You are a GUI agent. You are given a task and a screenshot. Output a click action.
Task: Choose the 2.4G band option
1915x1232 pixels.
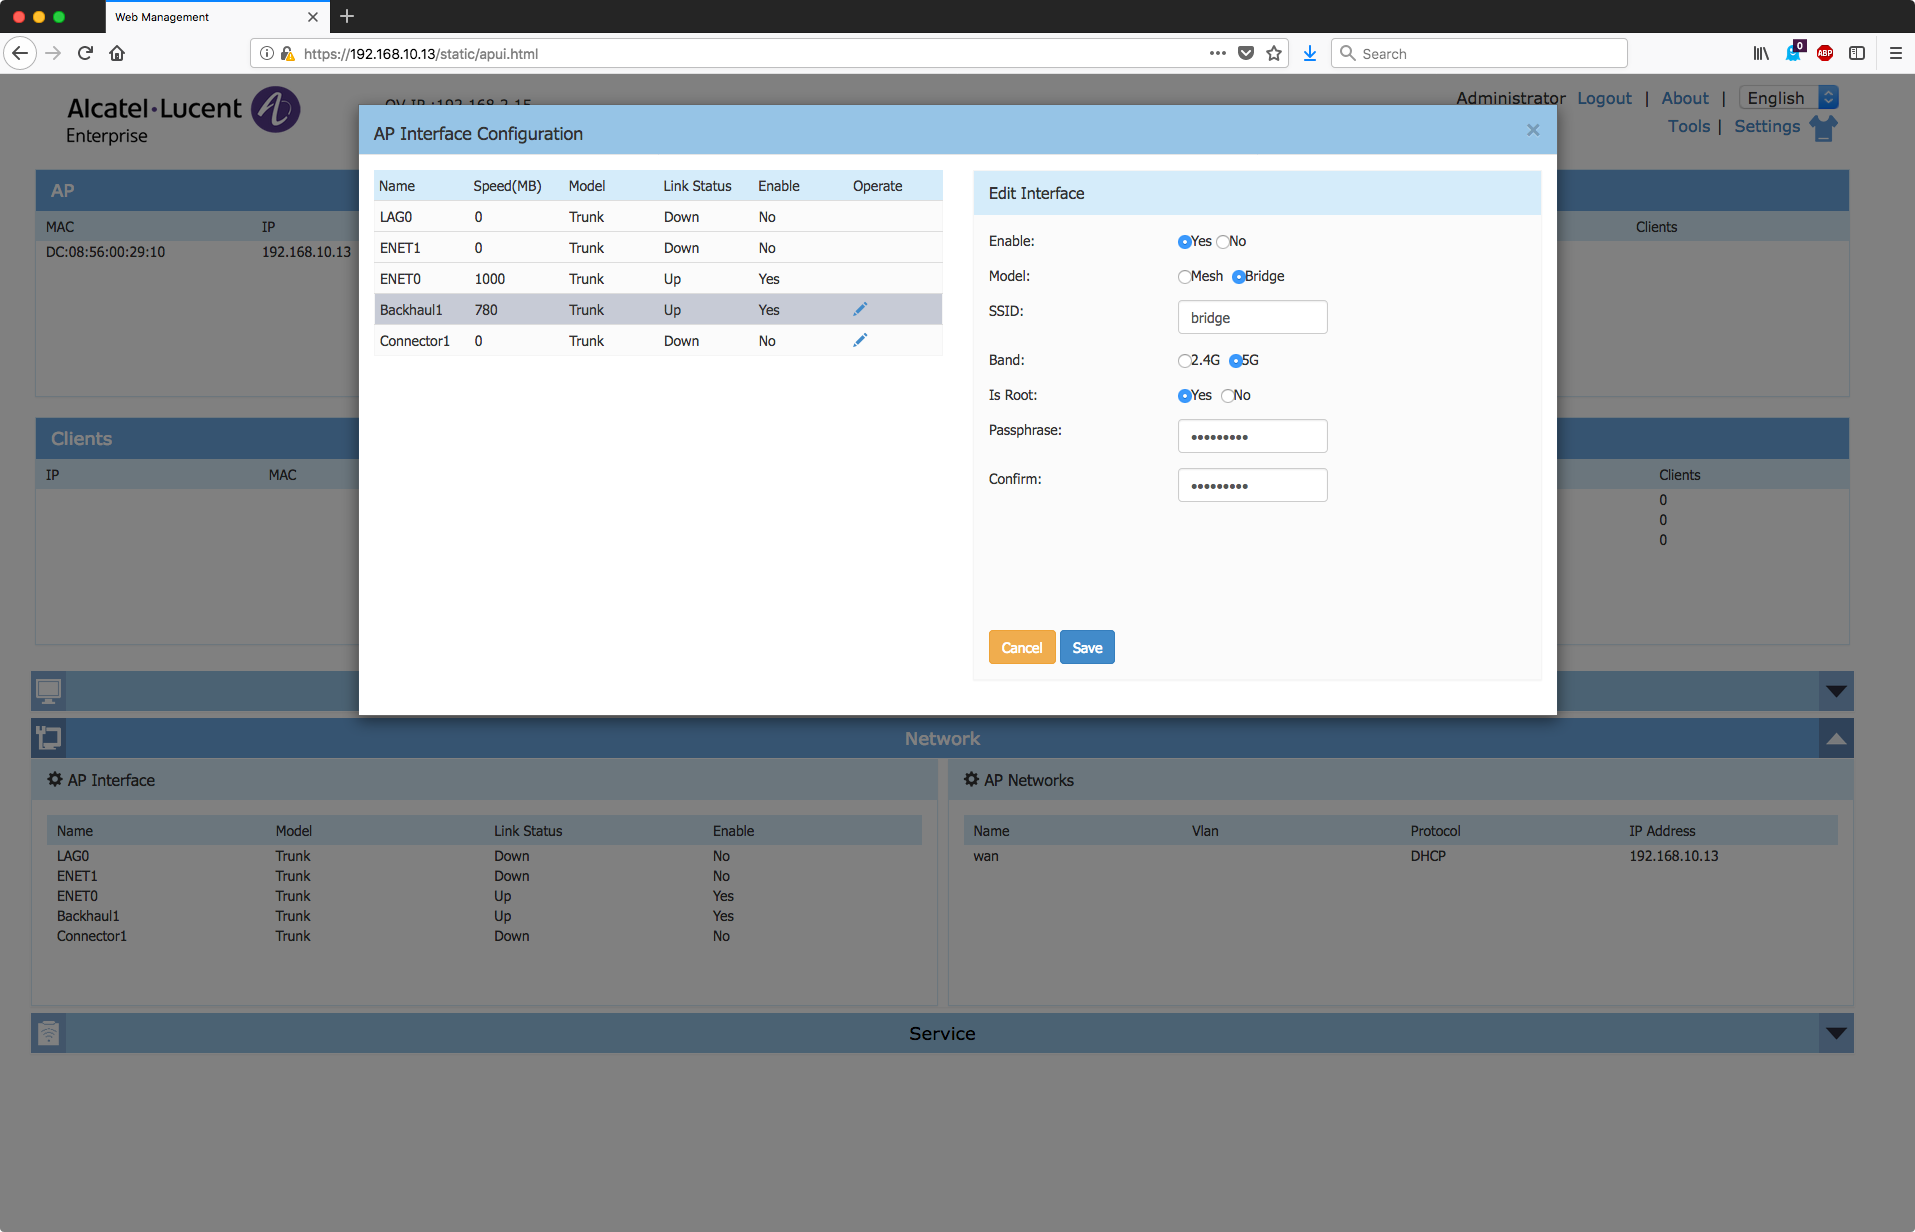[x=1184, y=361]
